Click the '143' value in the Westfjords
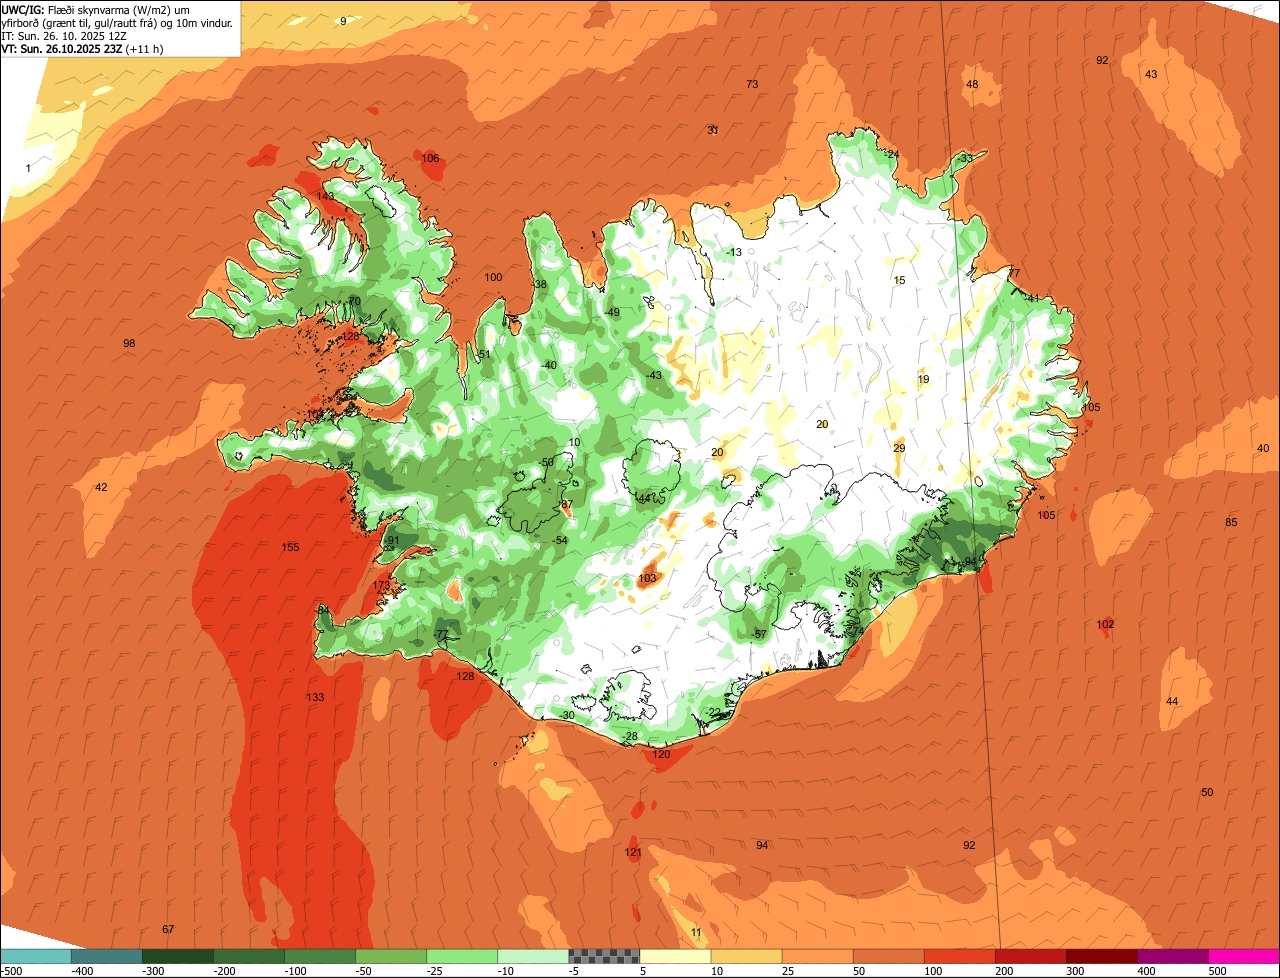Screen dimensions: 1280x978 [x=326, y=196]
